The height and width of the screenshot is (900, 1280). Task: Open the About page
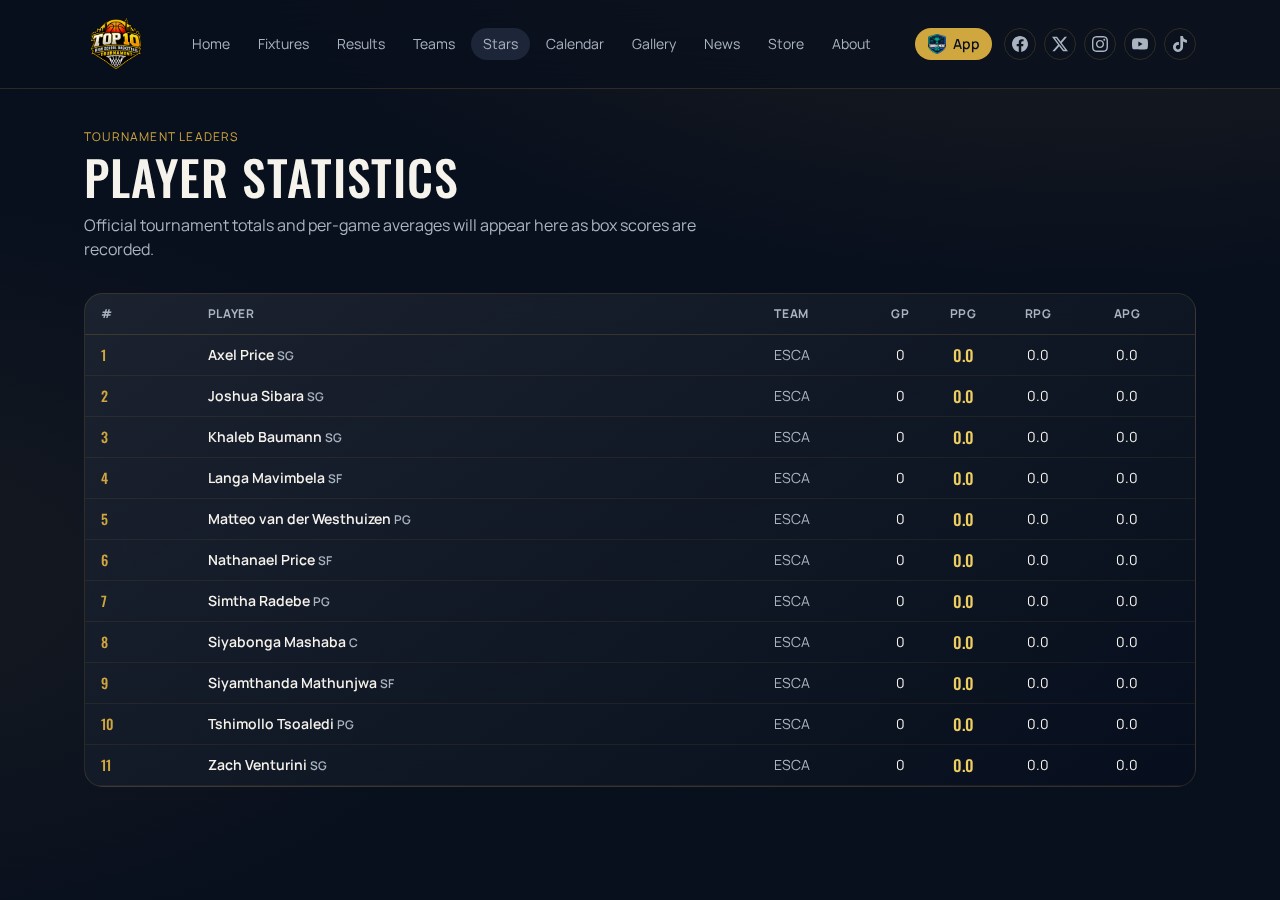851,44
